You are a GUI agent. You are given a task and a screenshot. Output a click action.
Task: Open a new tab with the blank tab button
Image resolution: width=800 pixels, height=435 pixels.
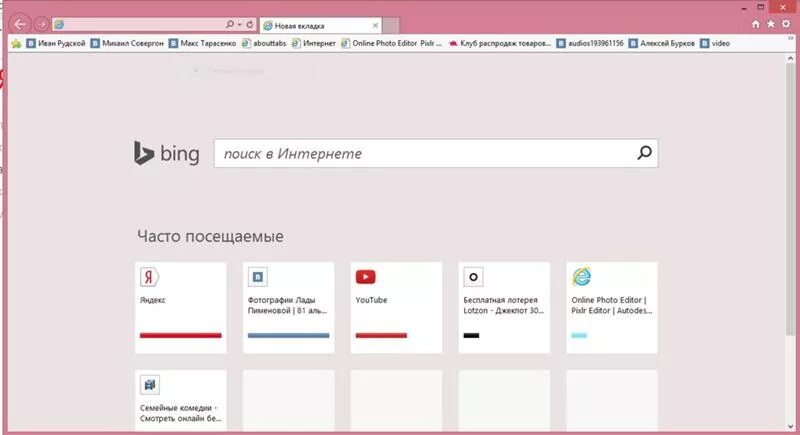click(391, 25)
